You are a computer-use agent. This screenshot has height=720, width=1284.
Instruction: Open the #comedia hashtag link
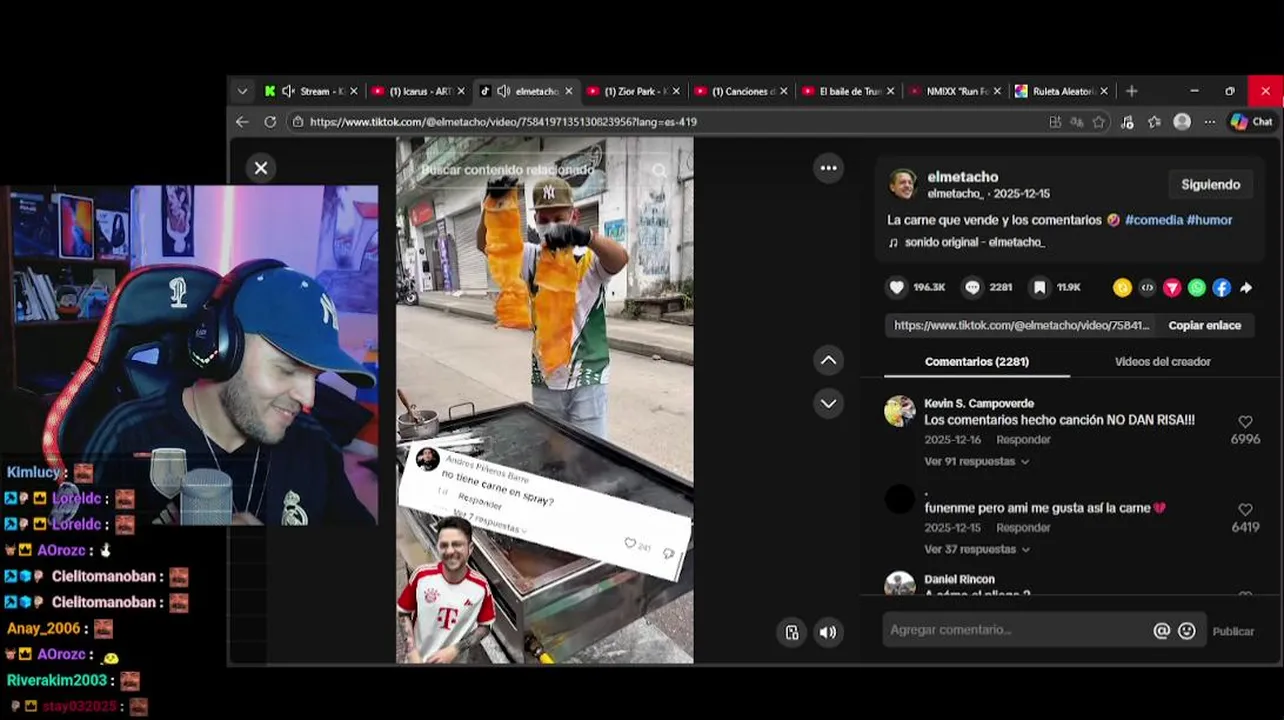click(1153, 220)
